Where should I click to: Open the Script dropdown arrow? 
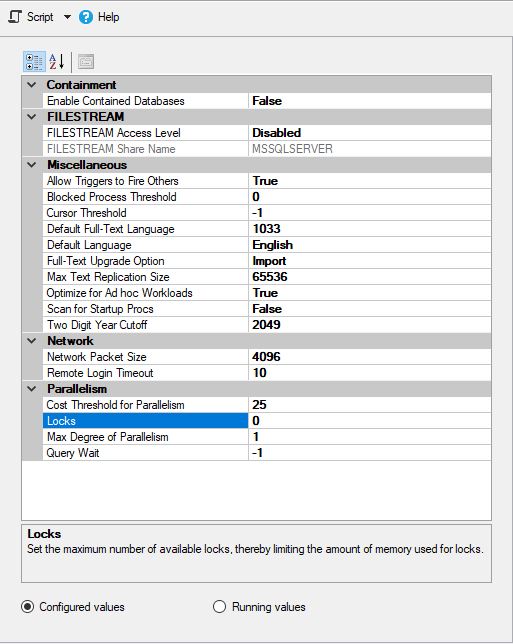pos(67,17)
